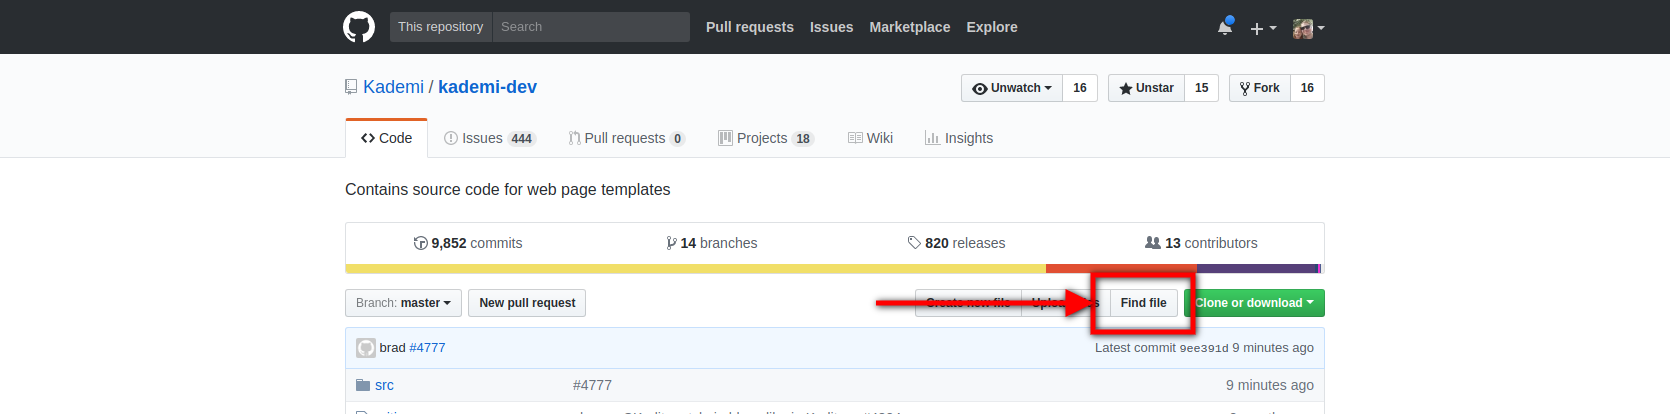This screenshot has height=414, width=1670.
Task: Click brad's avatar in latest commit
Action: tap(366, 348)
